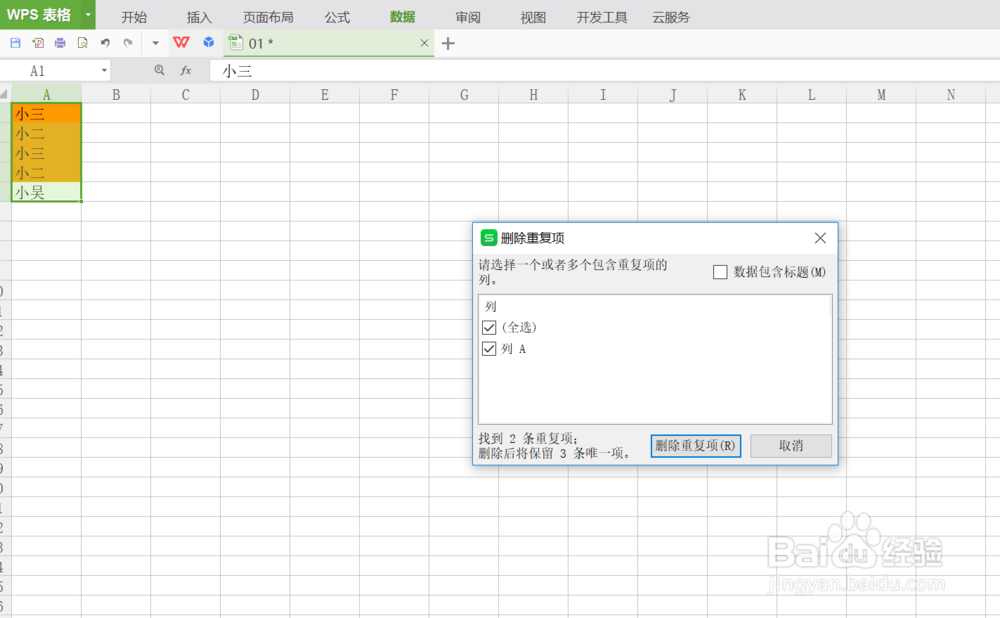This screenshot has height=618, width=1000.
Task: Click cell A5 containing 小吴
Action: pos(46,192)
